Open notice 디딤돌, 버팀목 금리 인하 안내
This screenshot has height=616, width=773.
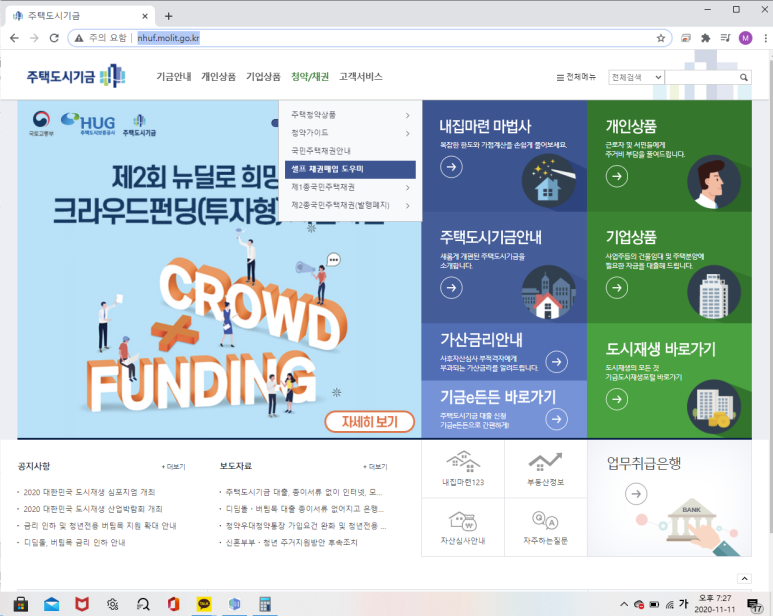74,543
